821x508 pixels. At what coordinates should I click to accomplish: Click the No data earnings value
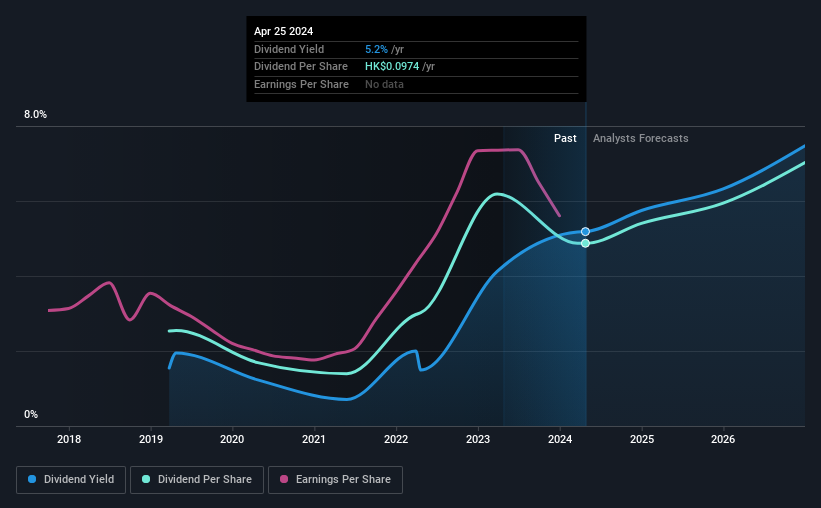[384, 84]
